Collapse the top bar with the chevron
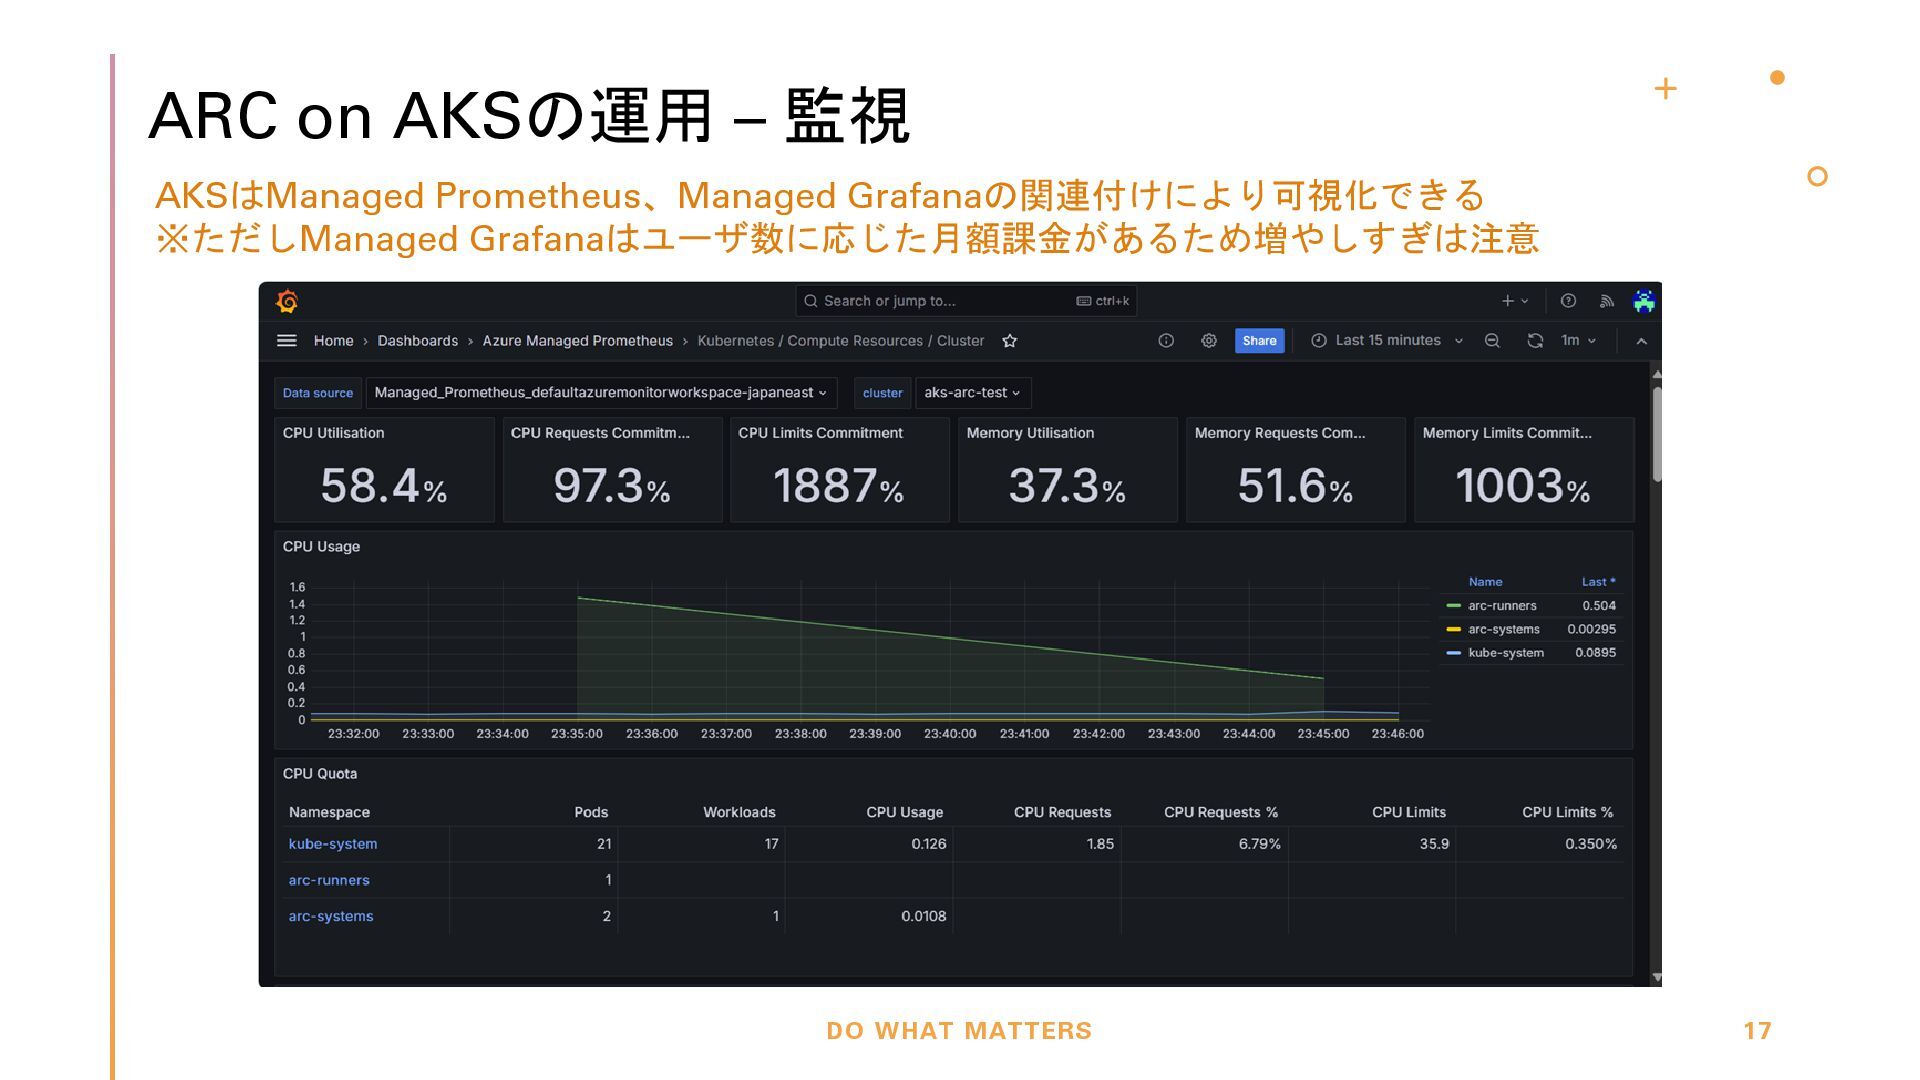 [x=1641, y=341]
